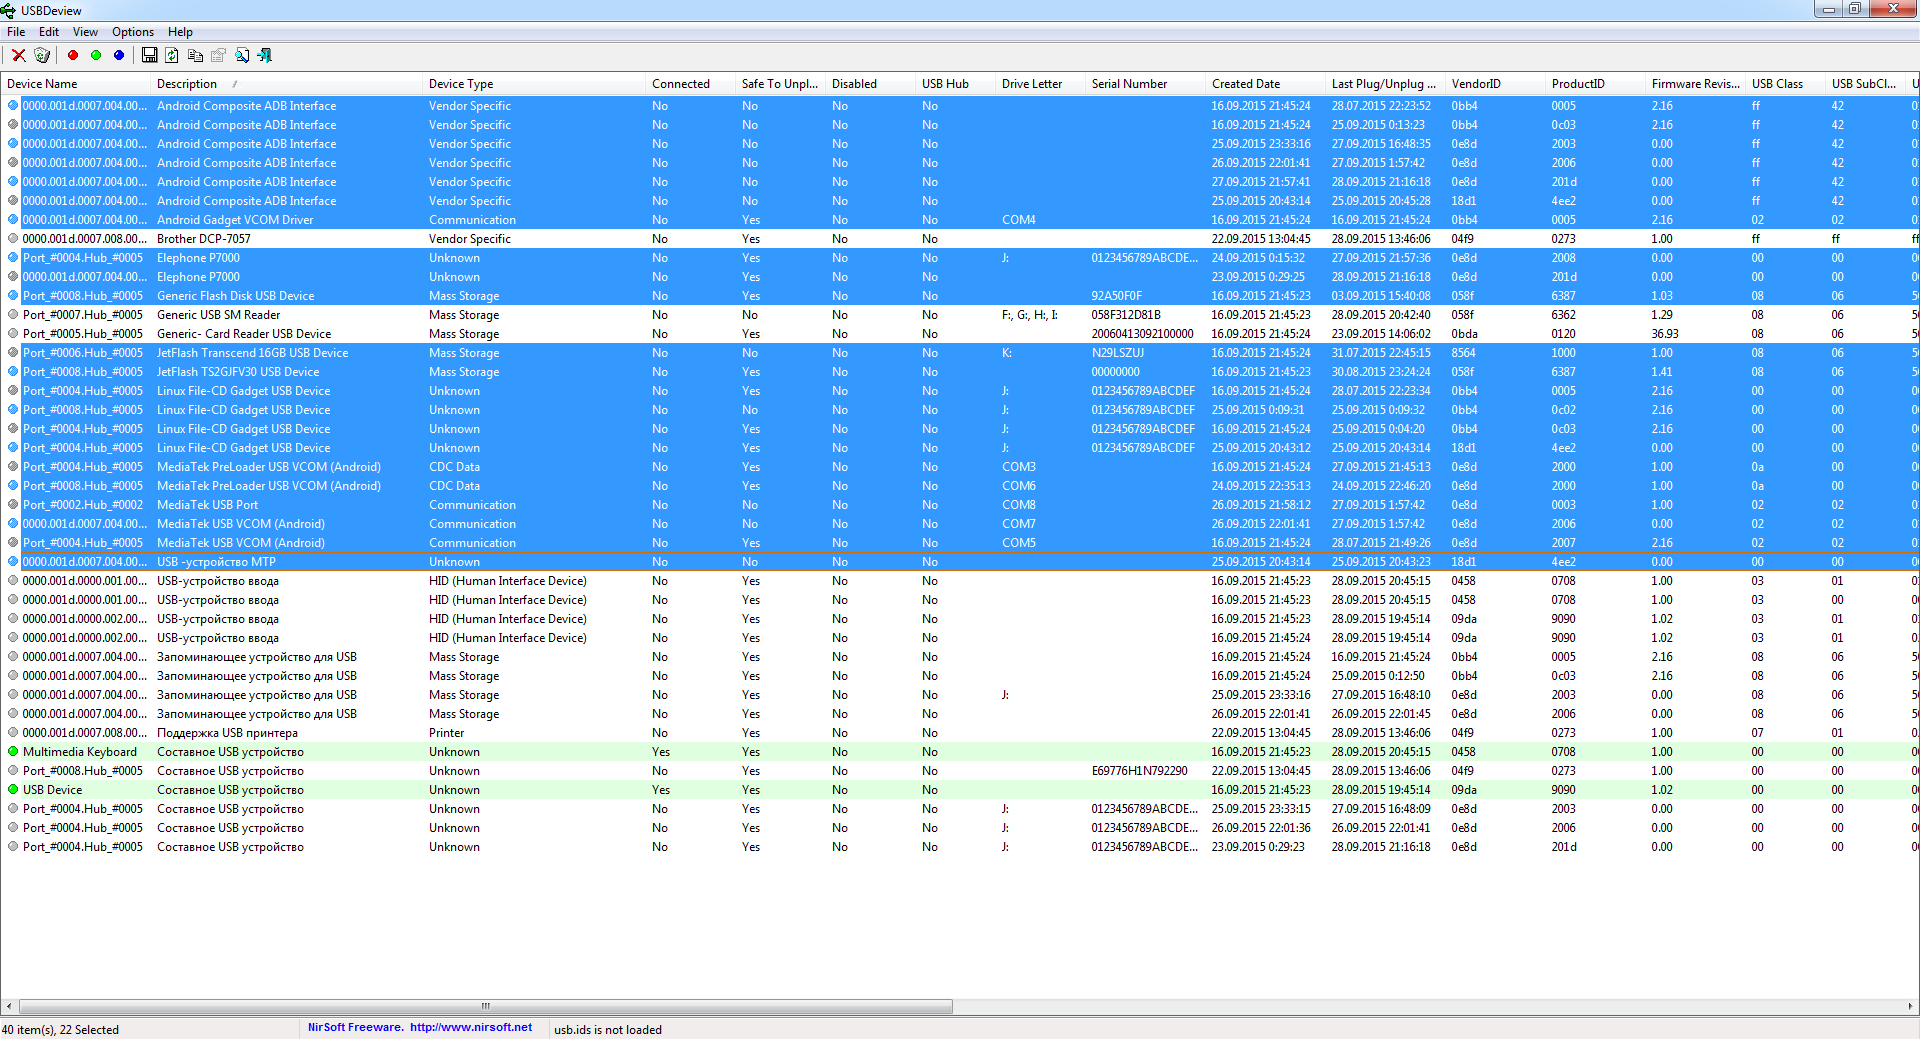Screen dimensions: 1920x1040
Task: Click the red circle disconnect icon
Action: point(73,56)
